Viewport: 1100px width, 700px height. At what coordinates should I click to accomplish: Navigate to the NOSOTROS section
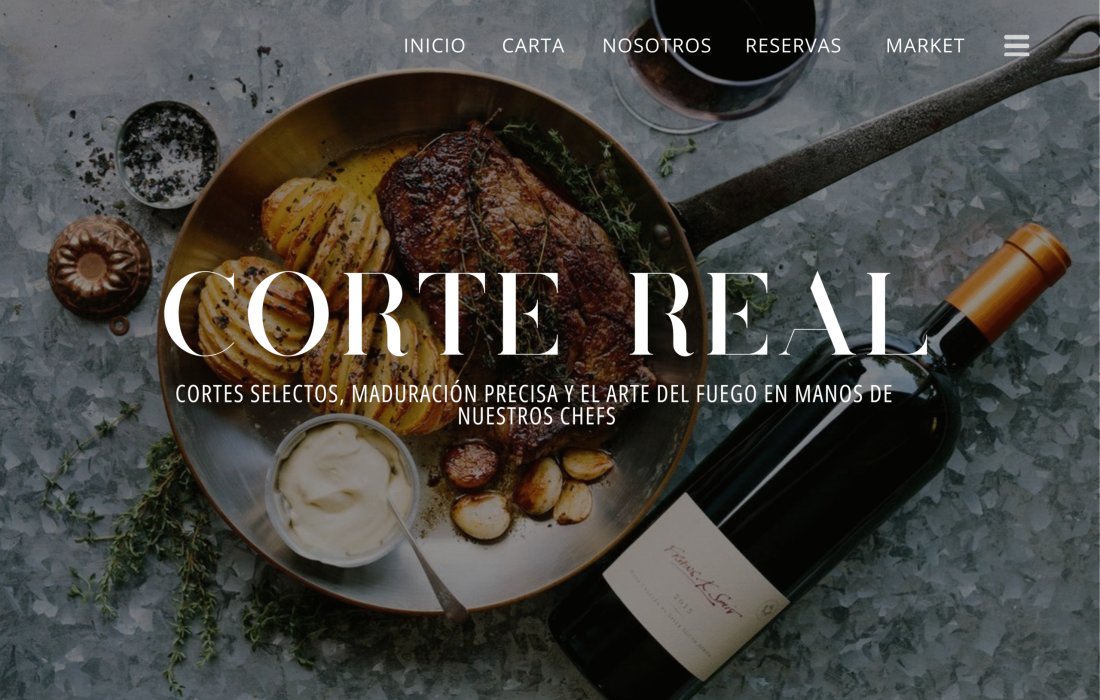click(x=657, y=46)
